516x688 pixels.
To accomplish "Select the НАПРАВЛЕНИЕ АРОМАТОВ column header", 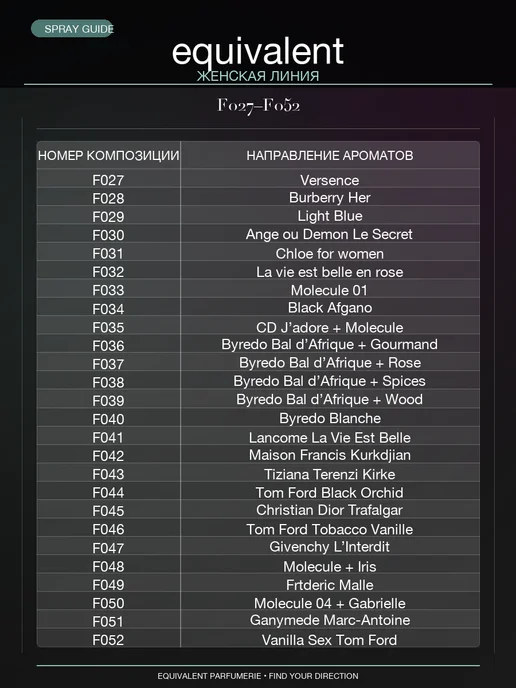I will [x=330, y=155].
